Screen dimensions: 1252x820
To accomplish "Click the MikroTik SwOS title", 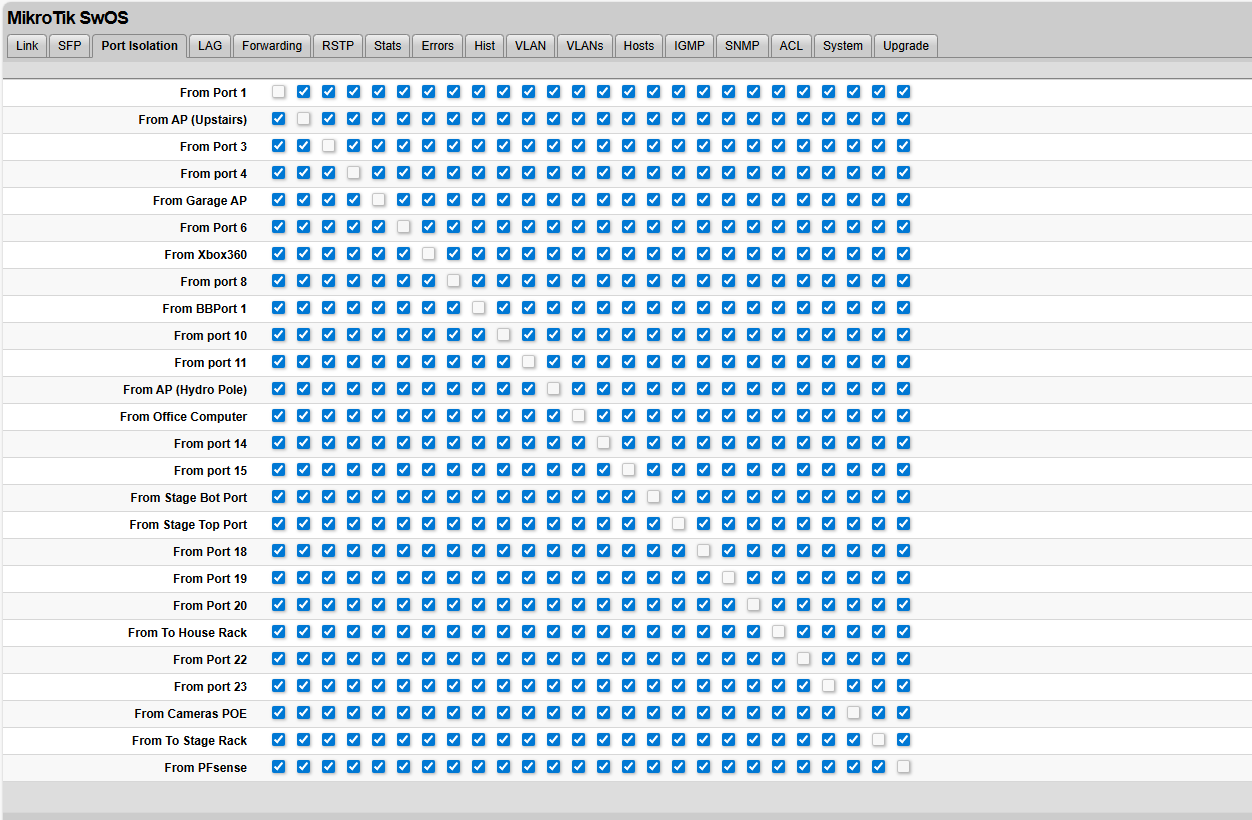I will click(x=68, y=18).
